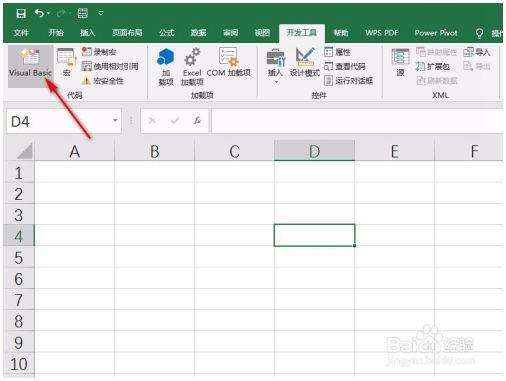The height and width of the screenshot is (381, 506).
Task: Open the 宏 macros dialog
Action: 66,63
